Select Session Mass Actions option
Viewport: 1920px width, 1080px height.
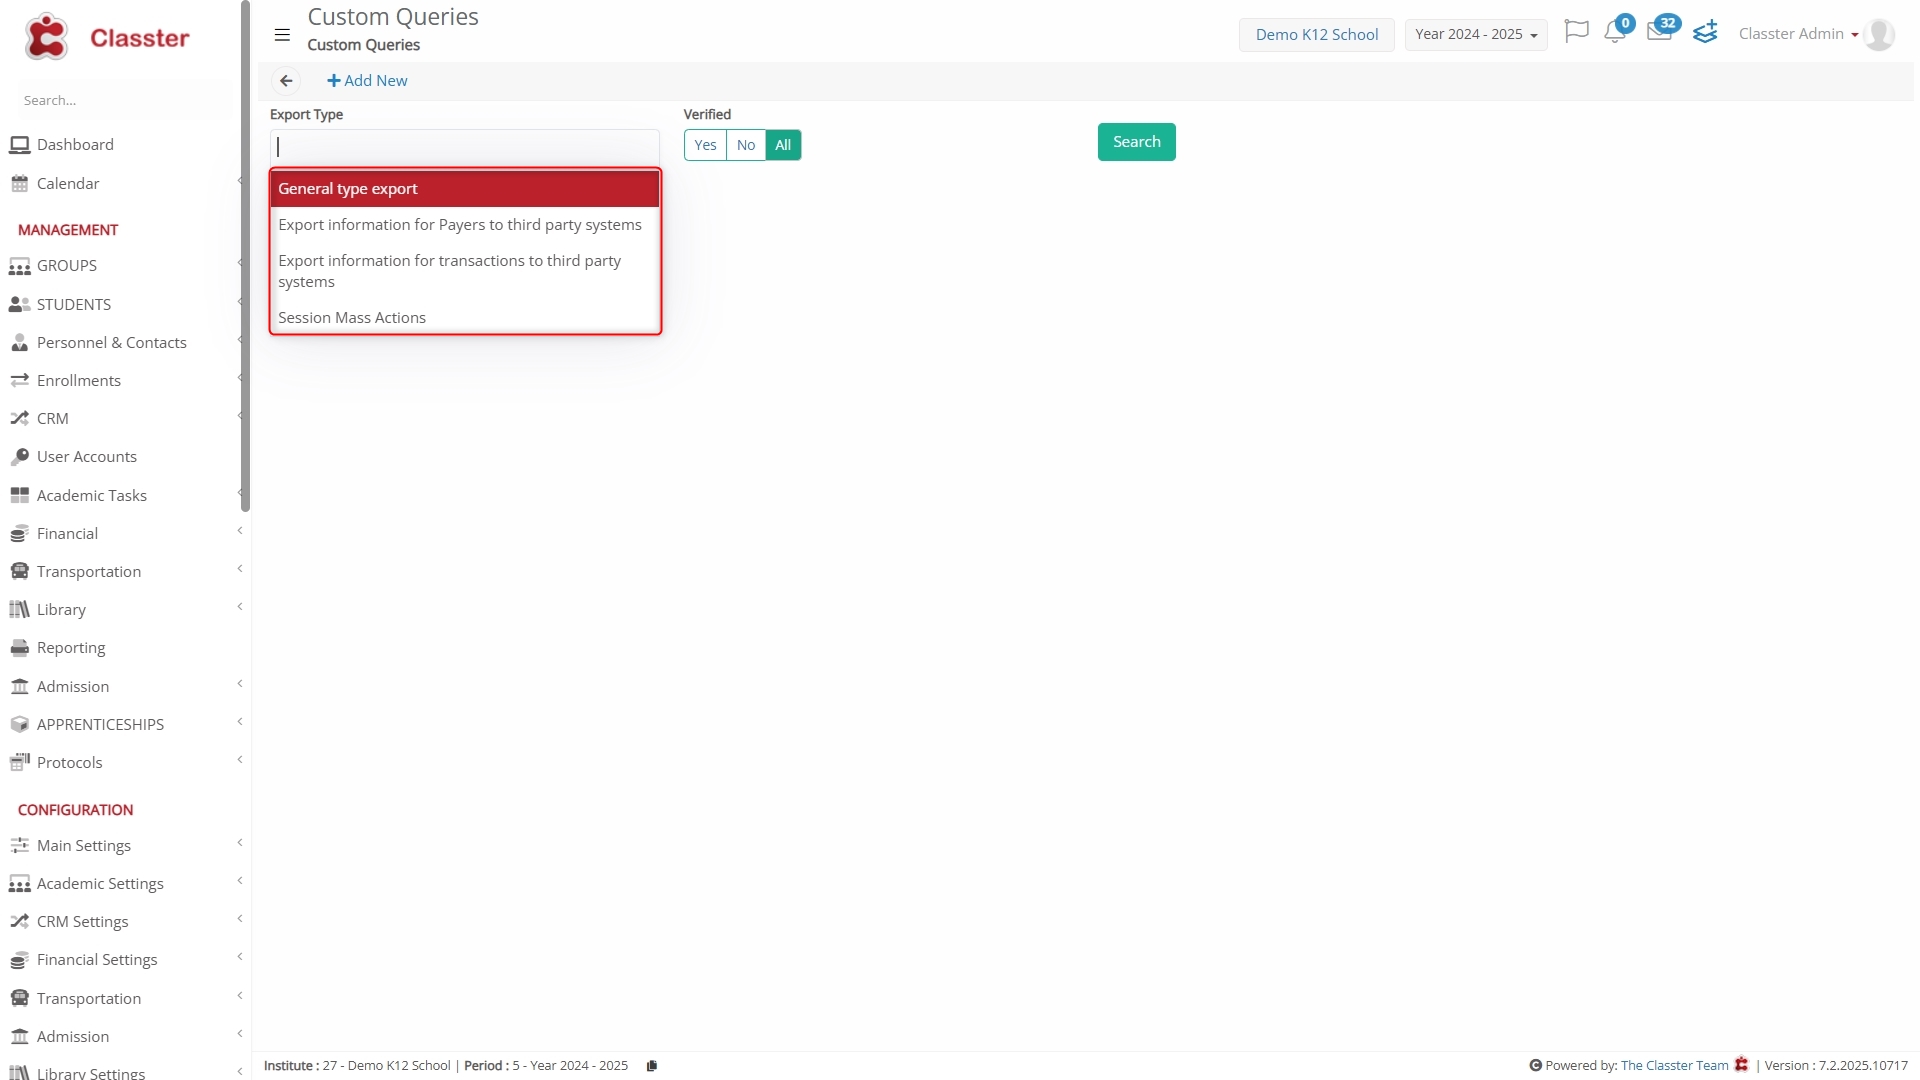pos(465,318)
